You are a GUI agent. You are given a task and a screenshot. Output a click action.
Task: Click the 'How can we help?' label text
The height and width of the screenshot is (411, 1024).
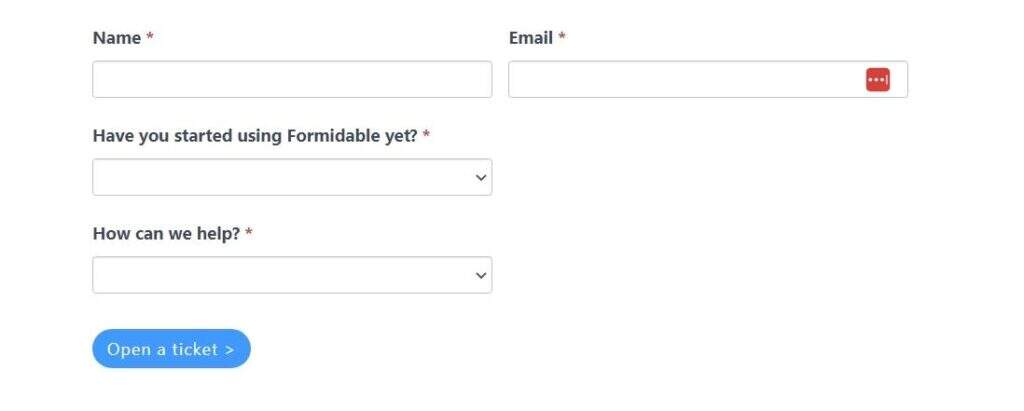166,234
